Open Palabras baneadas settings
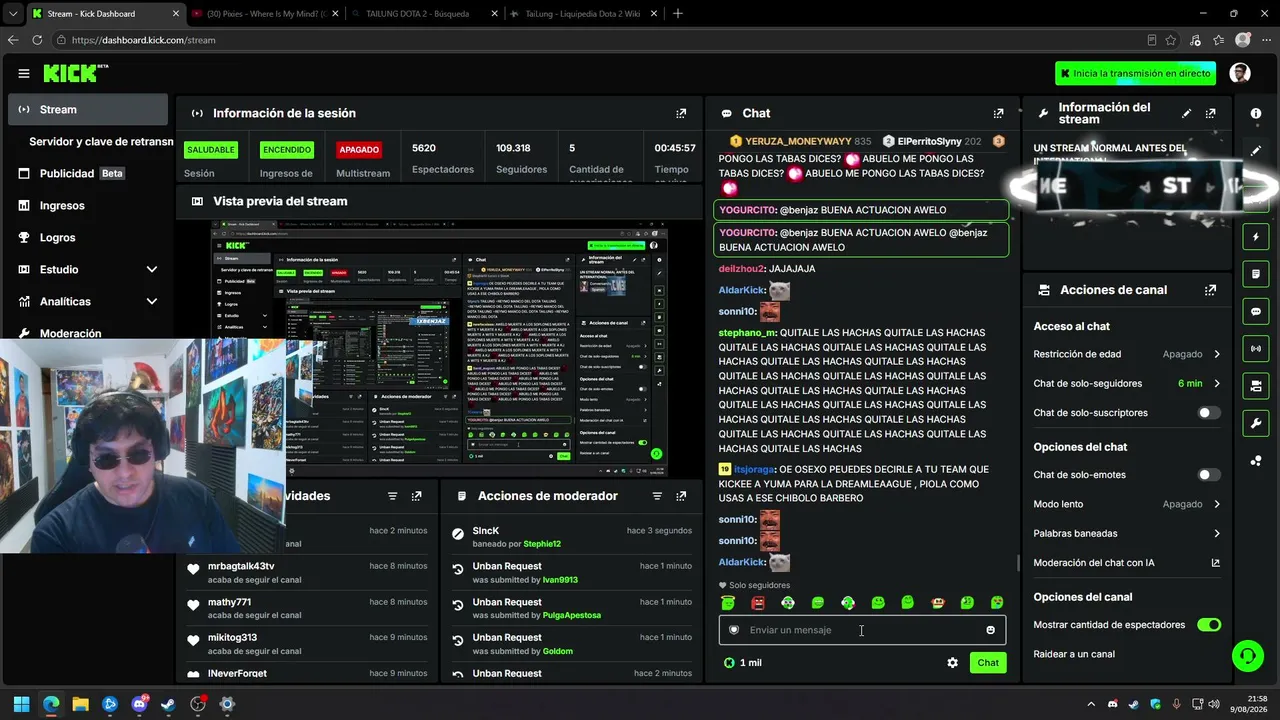 pyautogui.click(x=1127, y=533)
